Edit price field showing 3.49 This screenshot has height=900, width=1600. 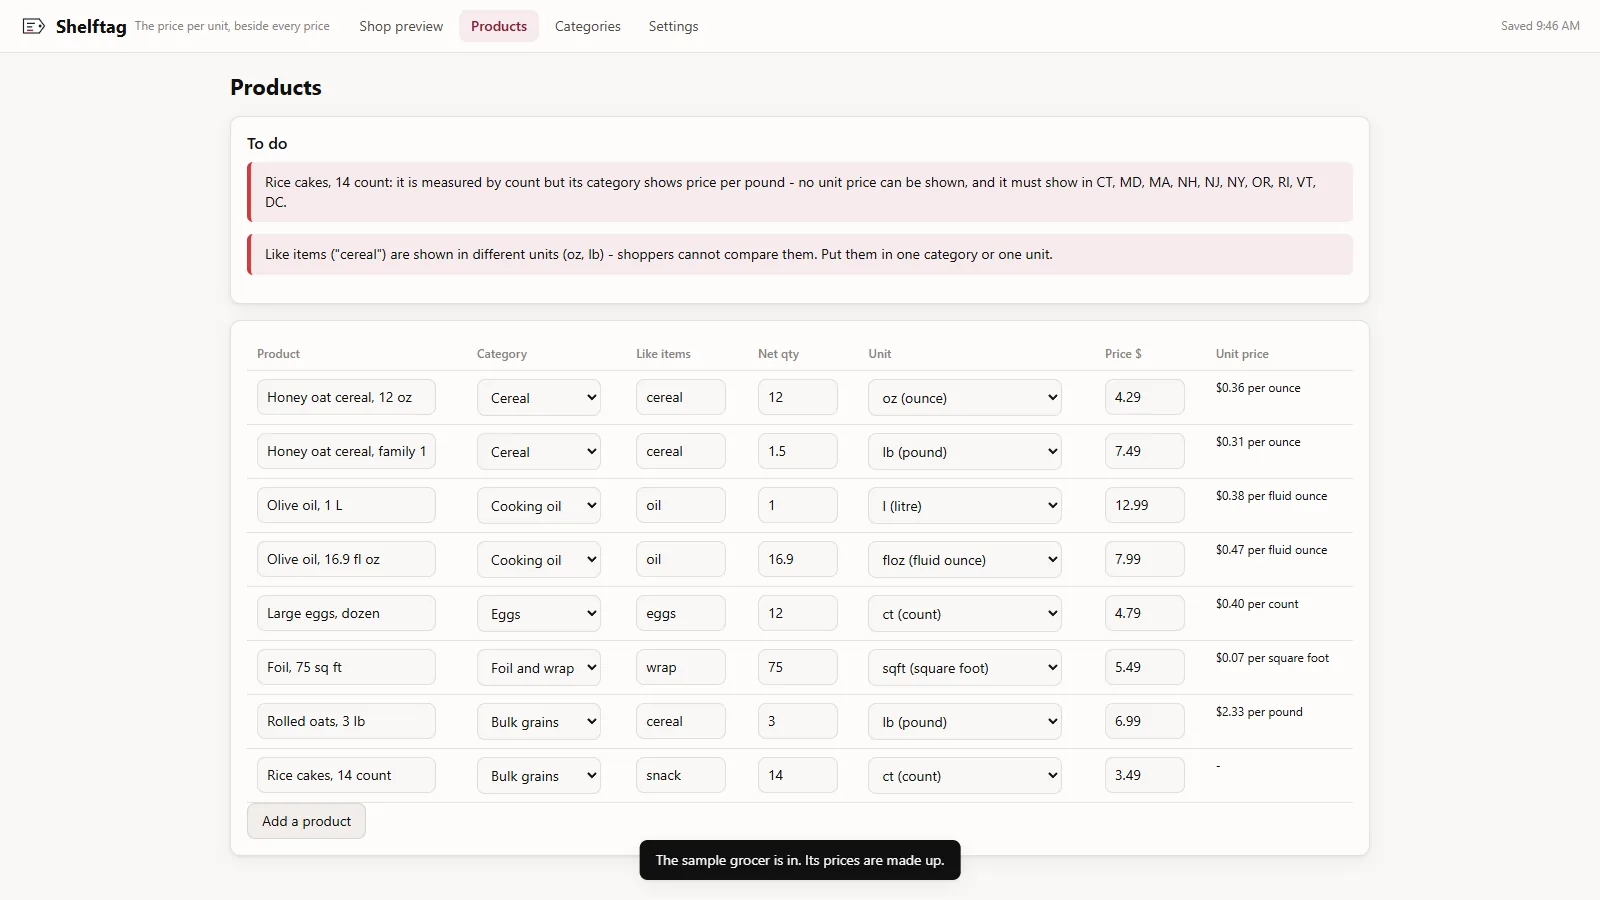(x=1145, y=775)
